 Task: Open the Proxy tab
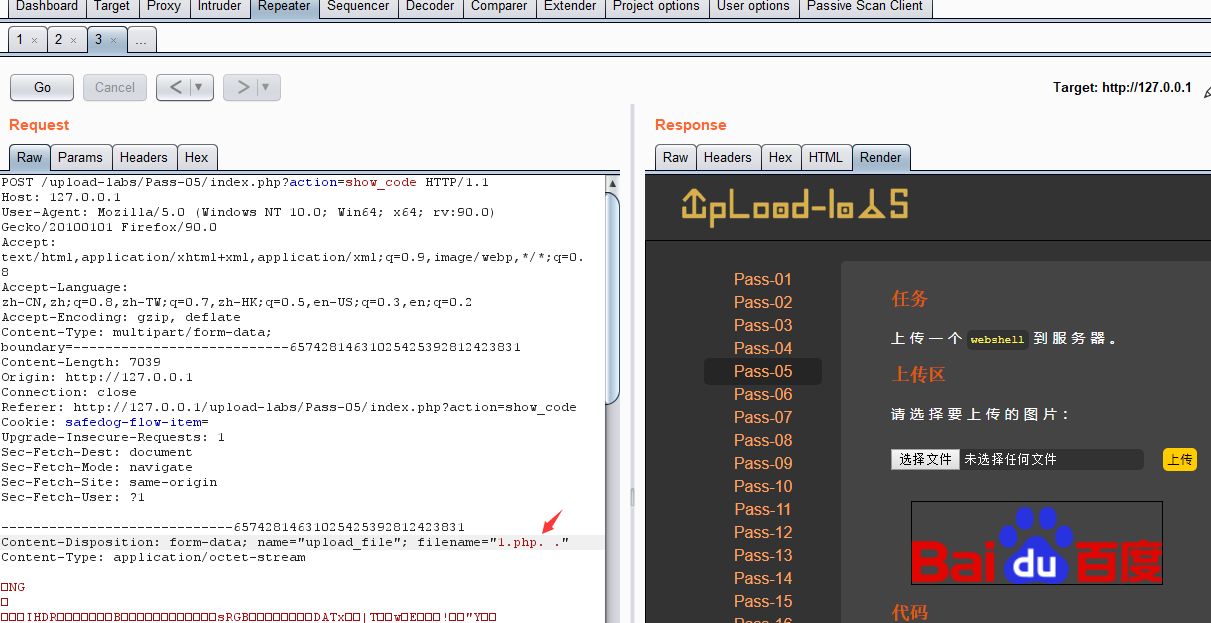click(x=164, y=7)
